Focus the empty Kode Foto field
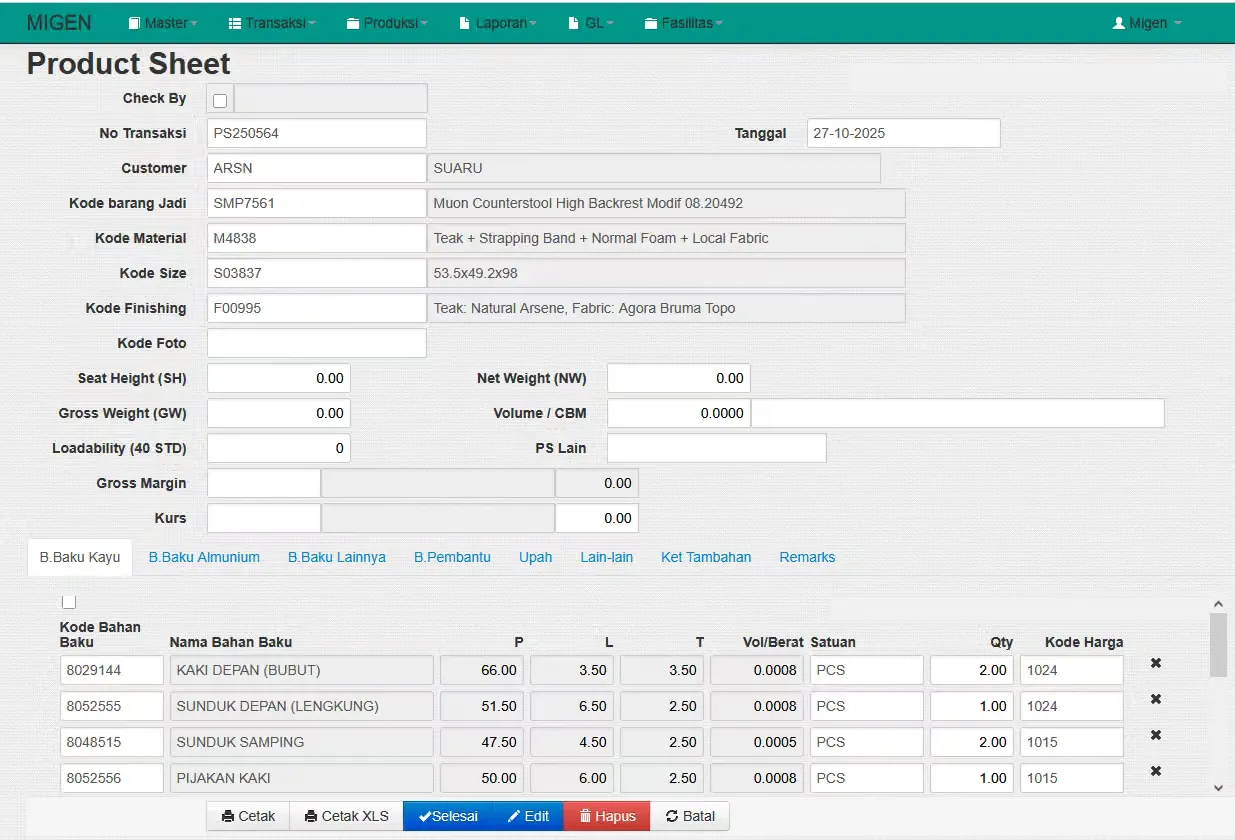Image resolution: width=1235 pixels, height=840 pixels. coord(317,343)
